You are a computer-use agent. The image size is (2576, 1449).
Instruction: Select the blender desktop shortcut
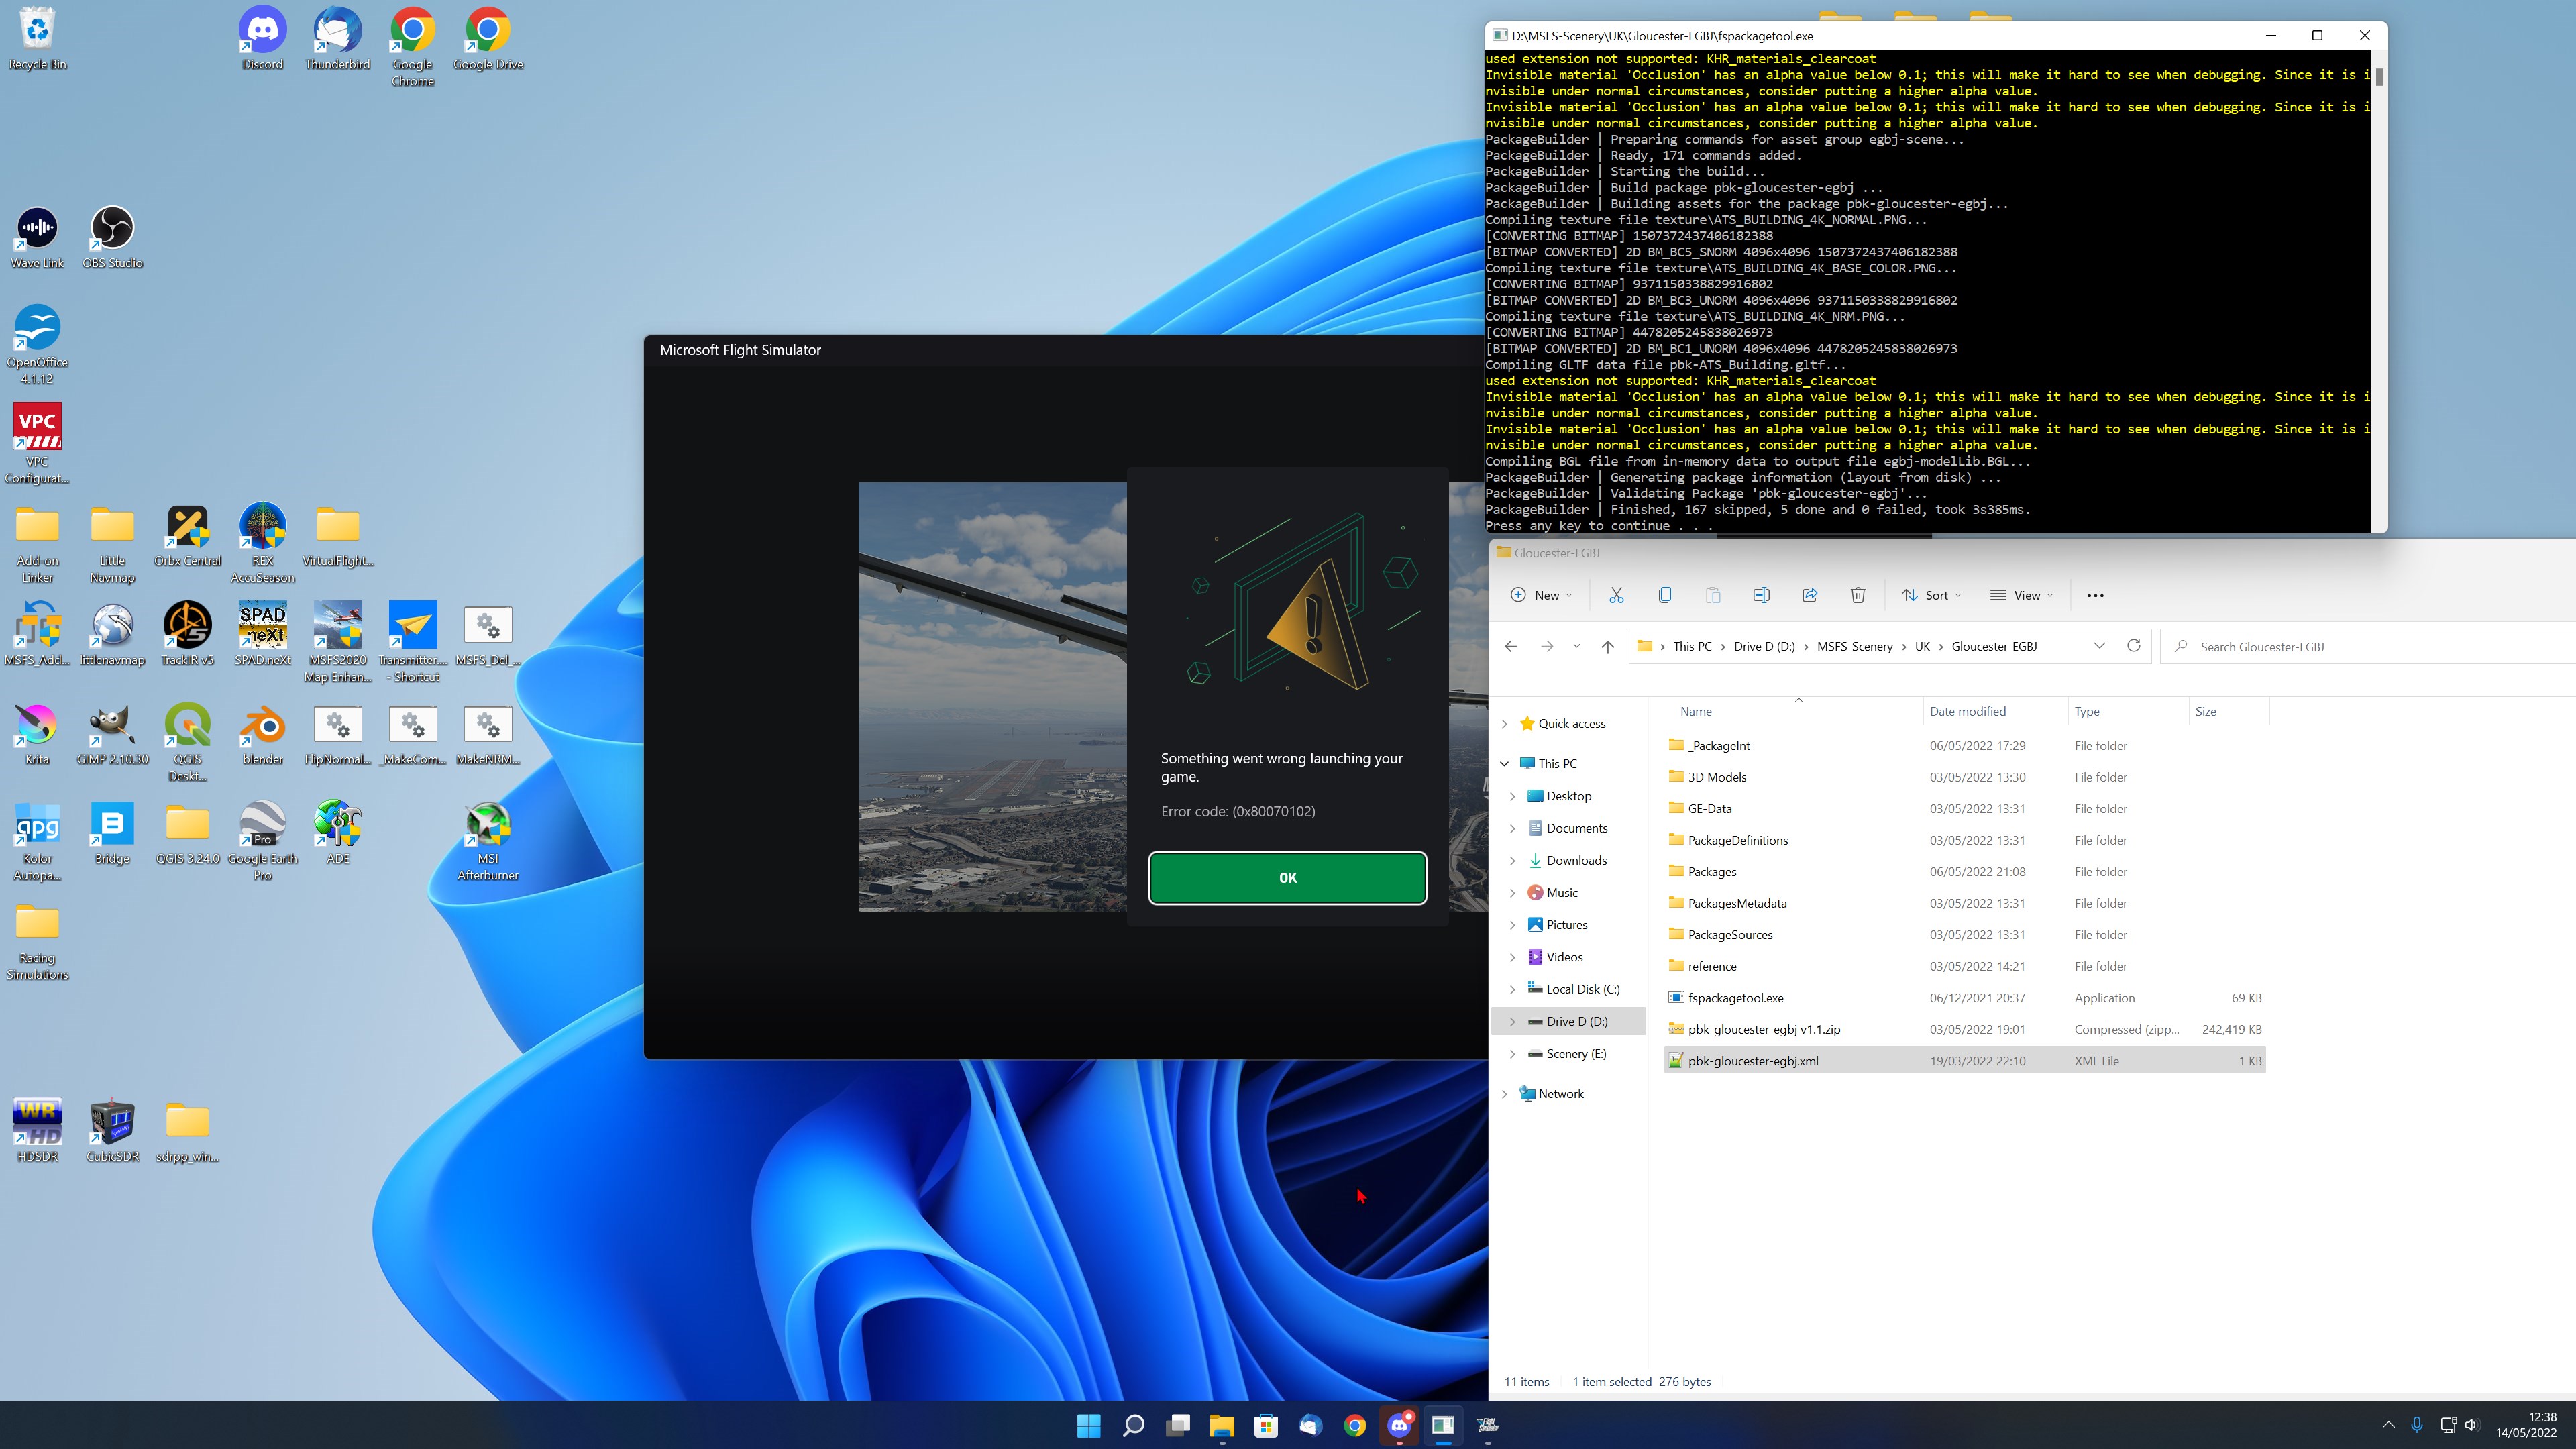262,734
